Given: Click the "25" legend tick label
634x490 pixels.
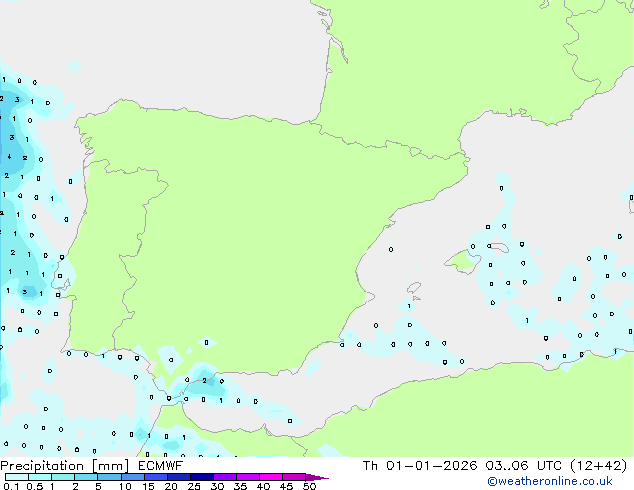Looking at the screenshot, I should (194, 486).
